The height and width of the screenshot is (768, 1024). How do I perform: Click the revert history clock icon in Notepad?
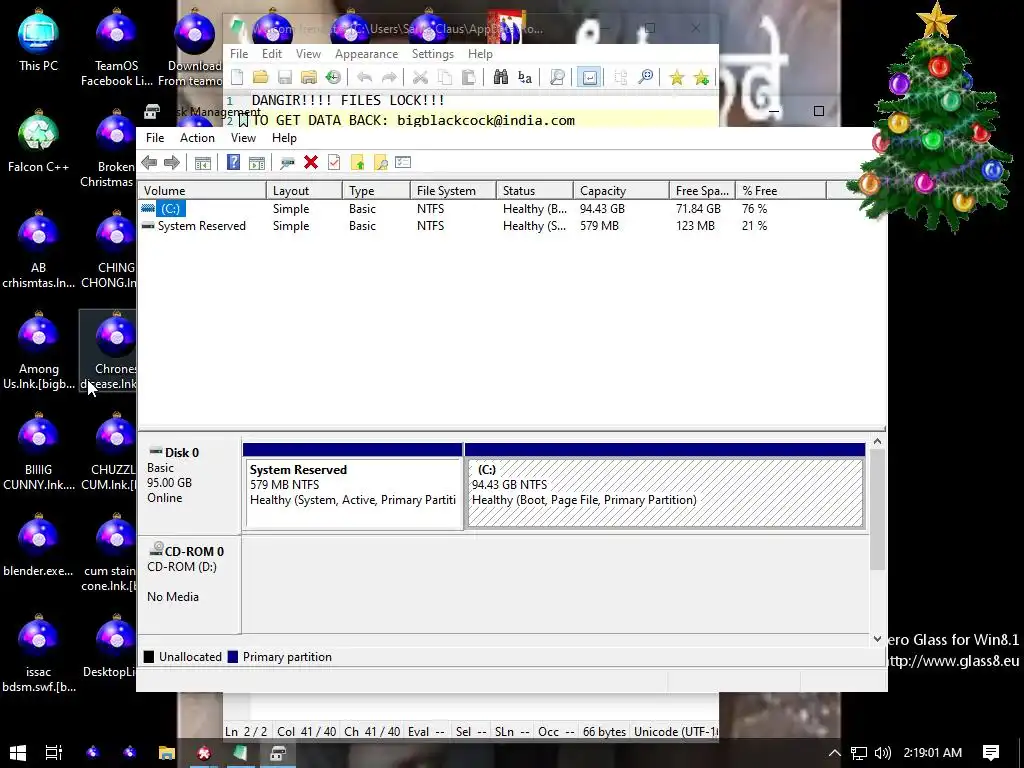coord(333,78)
